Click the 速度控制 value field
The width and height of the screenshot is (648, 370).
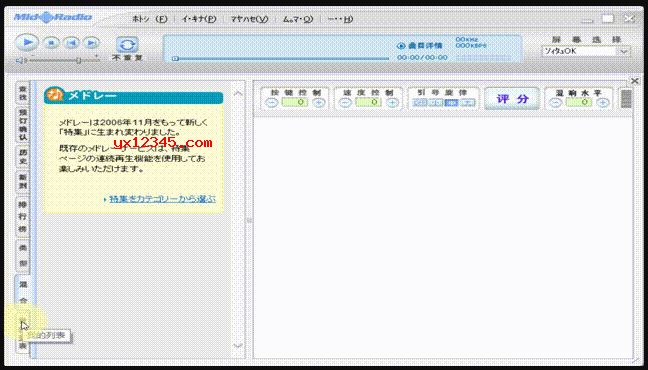[x=368, y=102]
